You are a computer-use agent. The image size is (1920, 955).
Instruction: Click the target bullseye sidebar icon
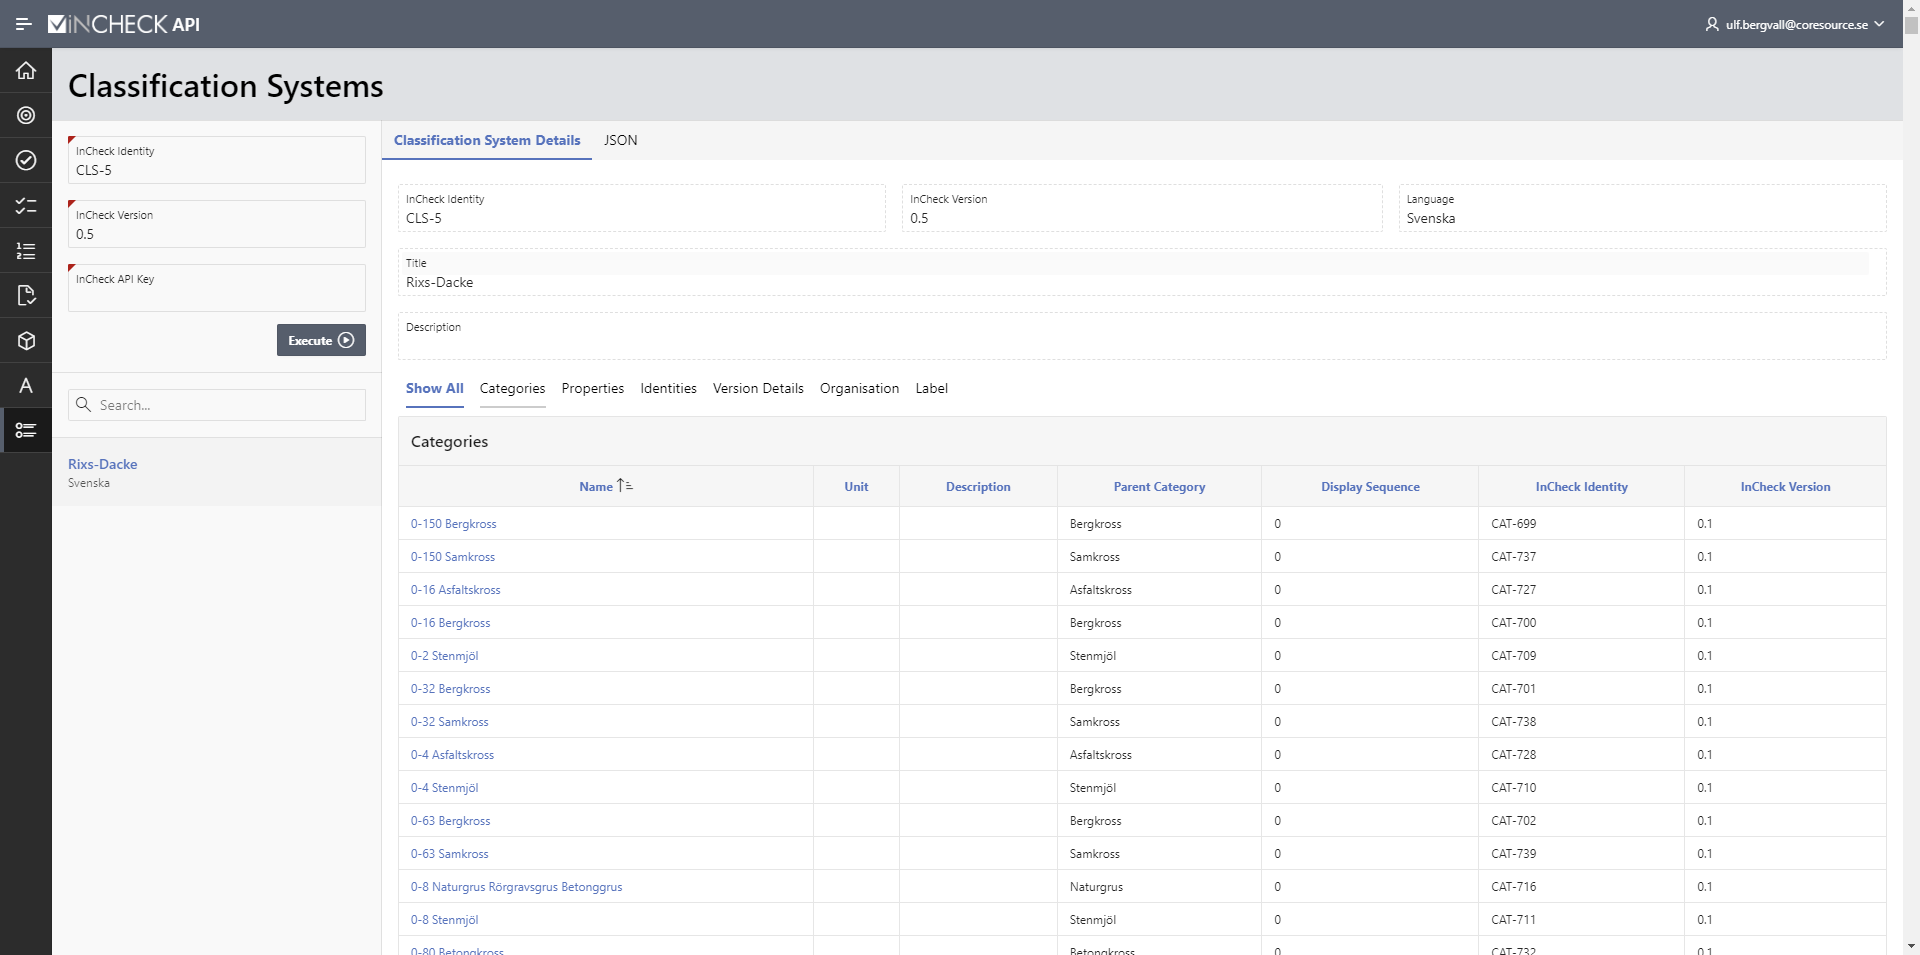[x=26, y=115]
